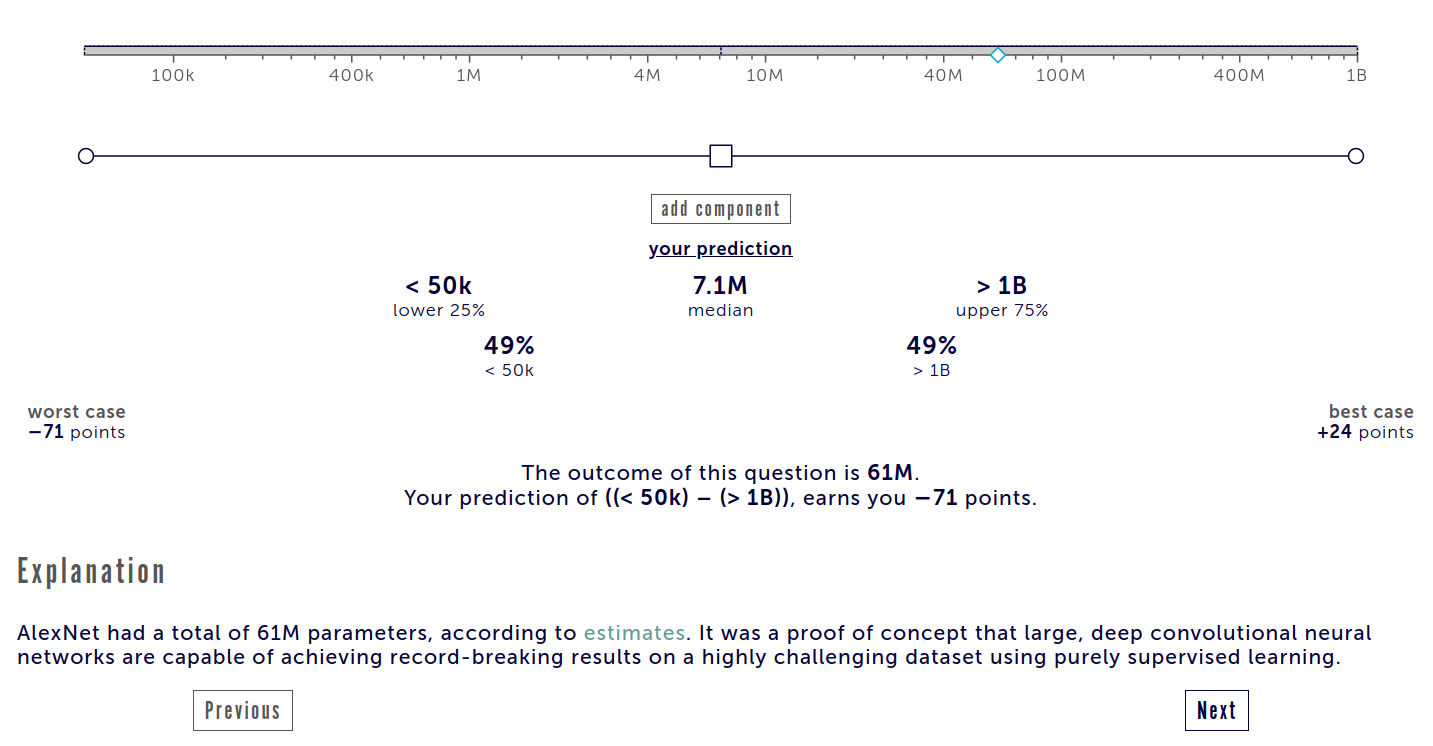Go to the Next question

1217,710
